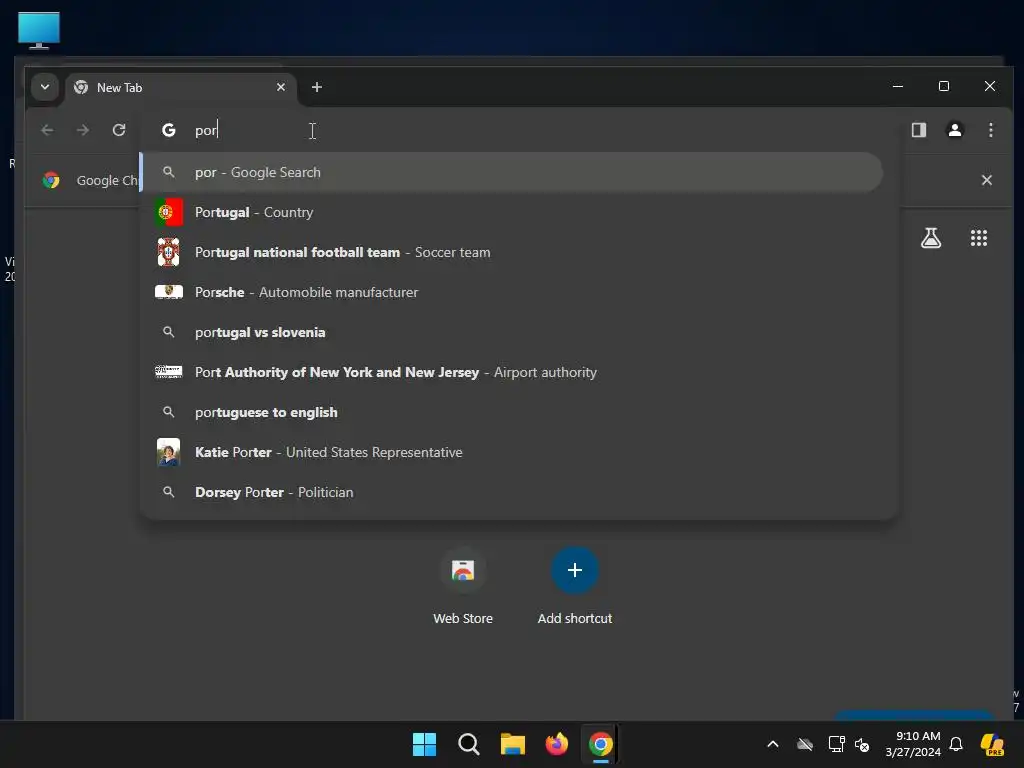Click the Portugal flag icon
Image resolution: width=1024 pixels, height=768 pixels.
point(168,212)
